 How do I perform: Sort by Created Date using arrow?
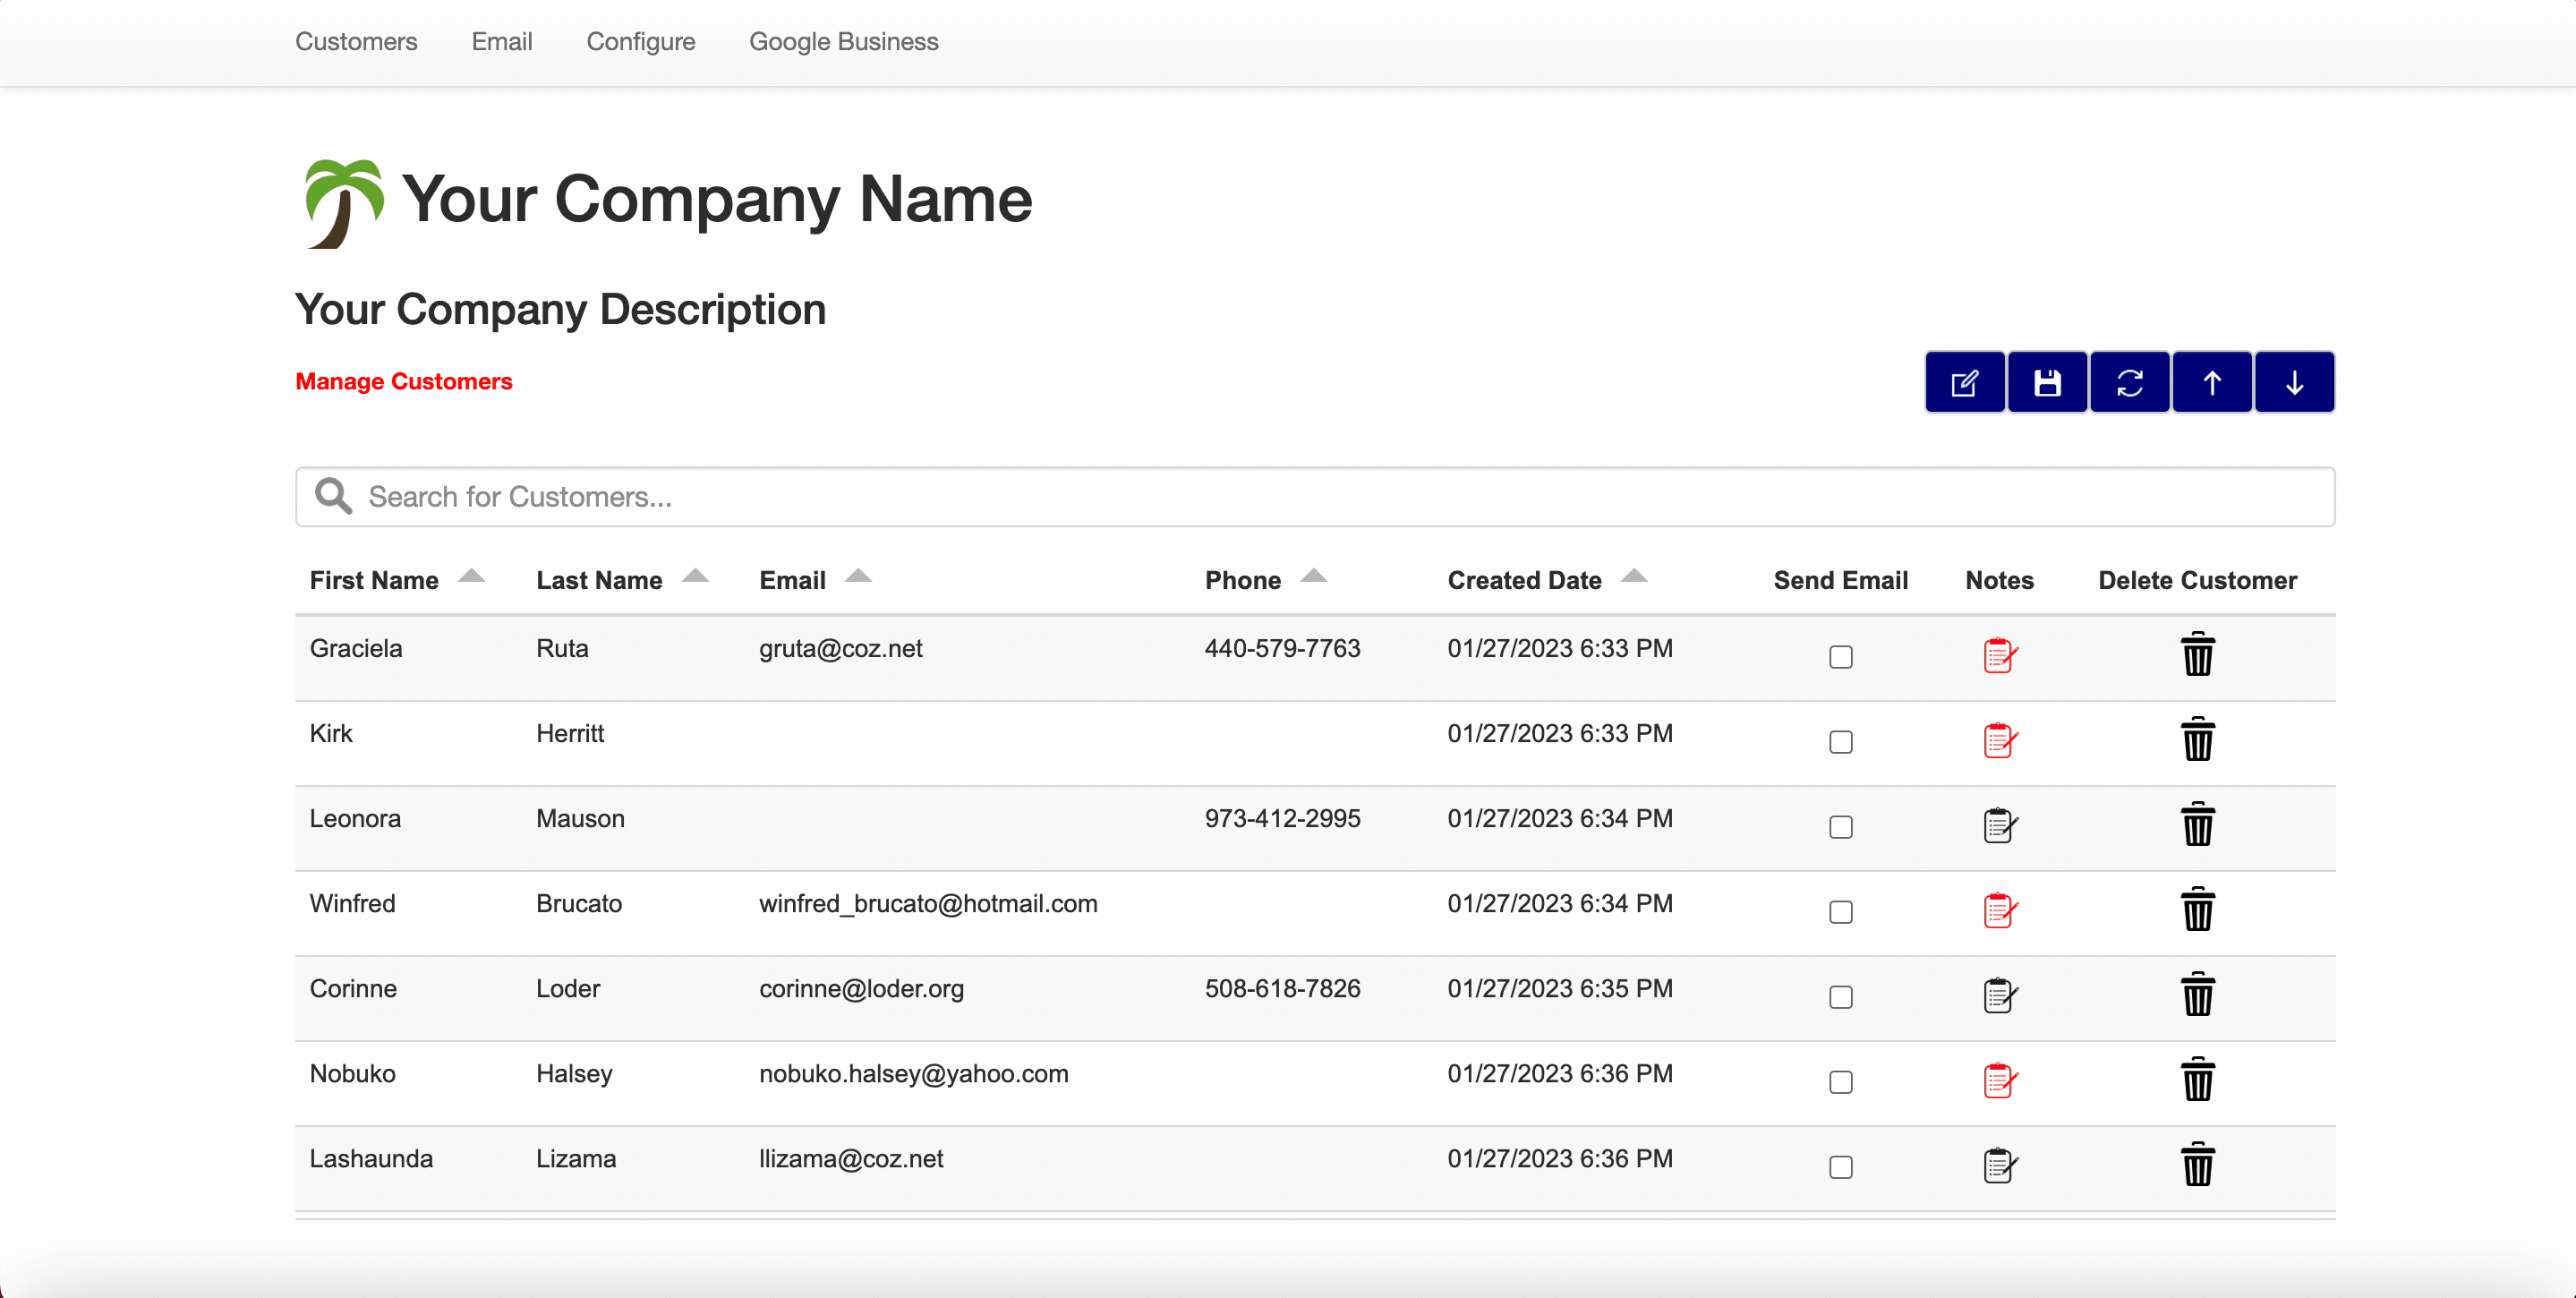(1634, 576)
